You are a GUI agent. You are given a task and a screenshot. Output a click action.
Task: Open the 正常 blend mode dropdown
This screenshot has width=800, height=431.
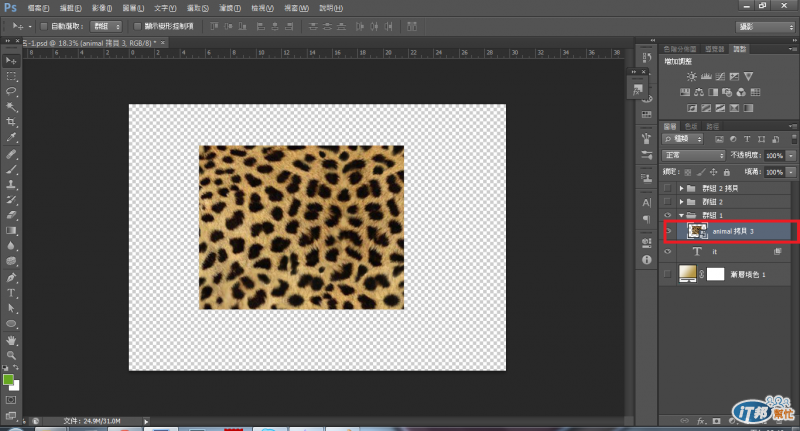pyautogui.click(x=694, y=156)
